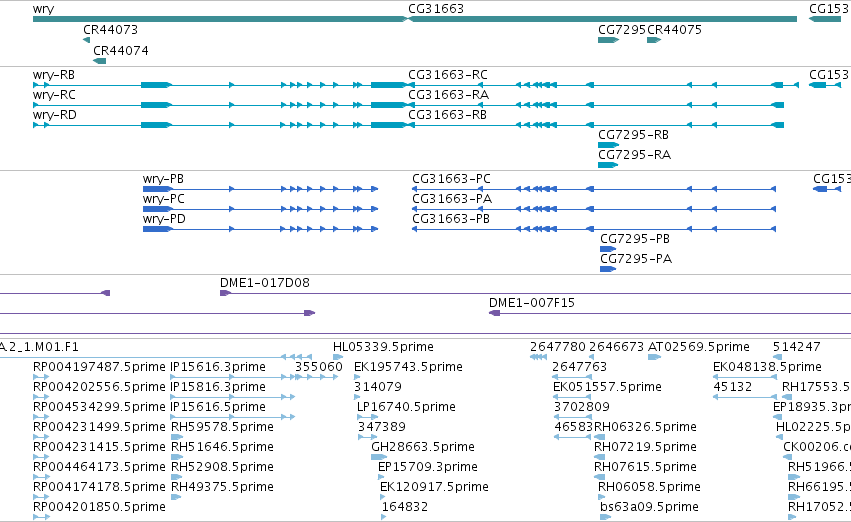
Task: Click protein CG7295-PB label
Action: point(635,239)
